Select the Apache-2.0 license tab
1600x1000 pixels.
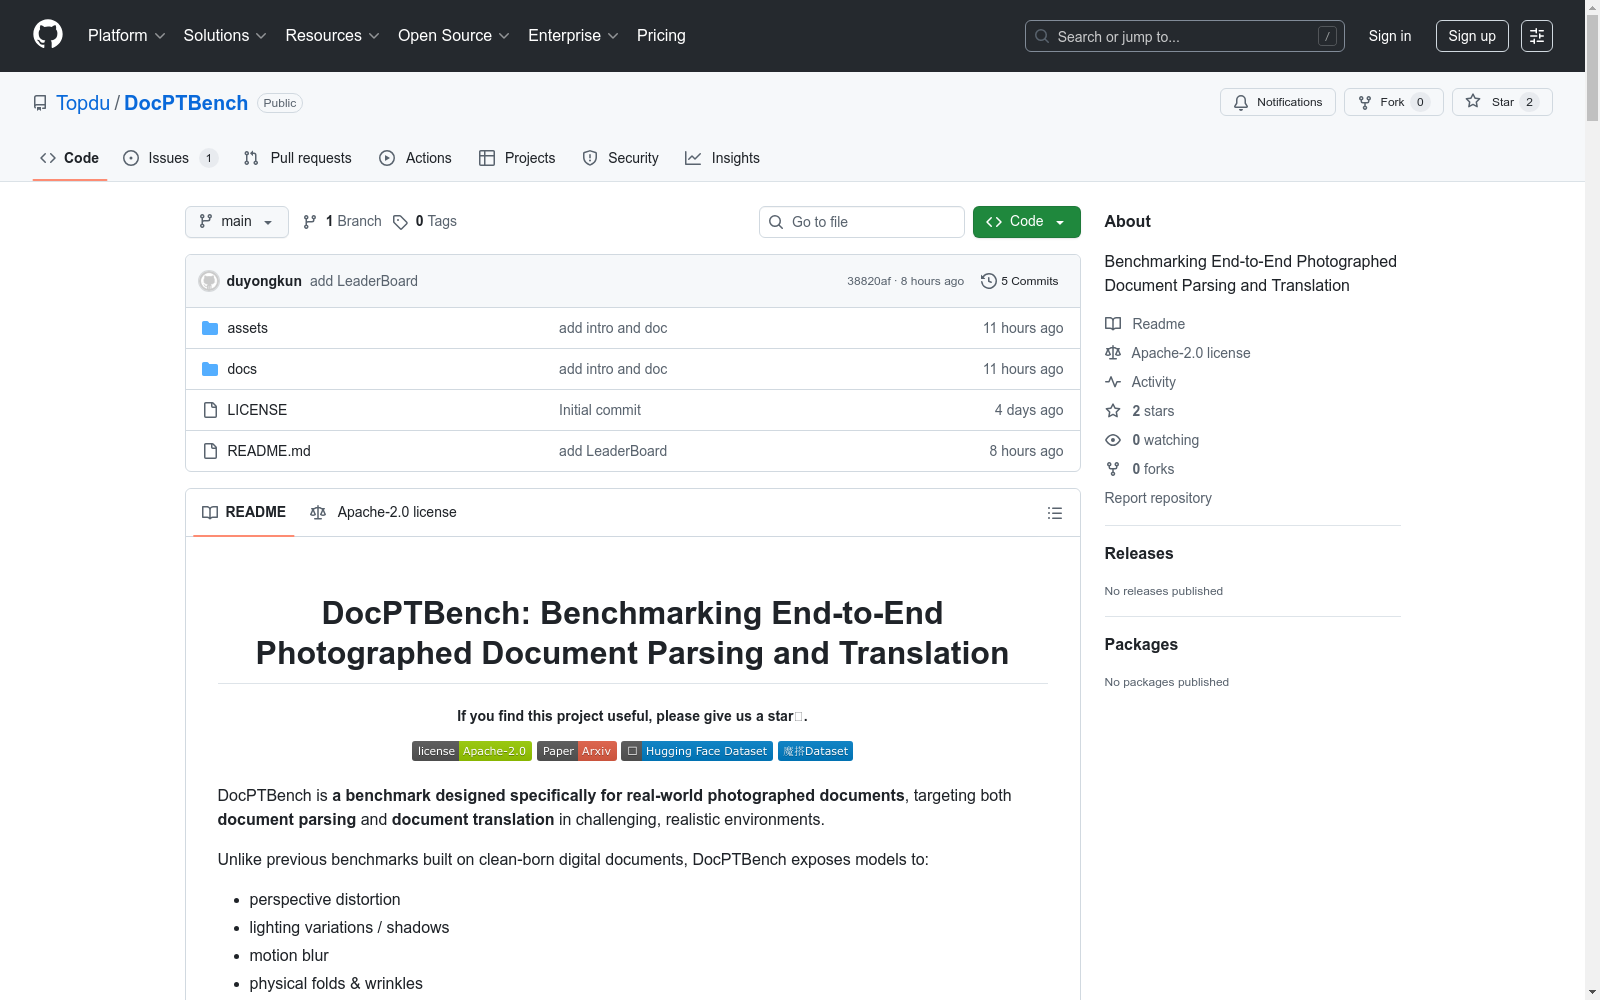(383, 513)
